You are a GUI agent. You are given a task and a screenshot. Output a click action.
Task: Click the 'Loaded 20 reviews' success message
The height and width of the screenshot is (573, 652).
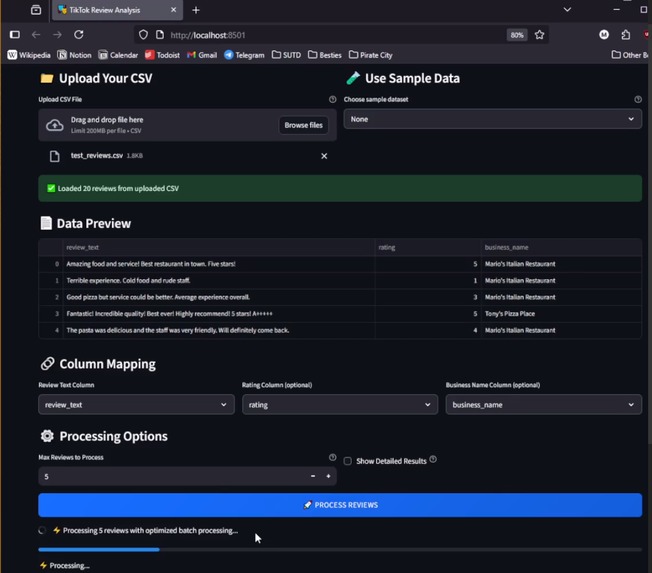tap(340, 188)
